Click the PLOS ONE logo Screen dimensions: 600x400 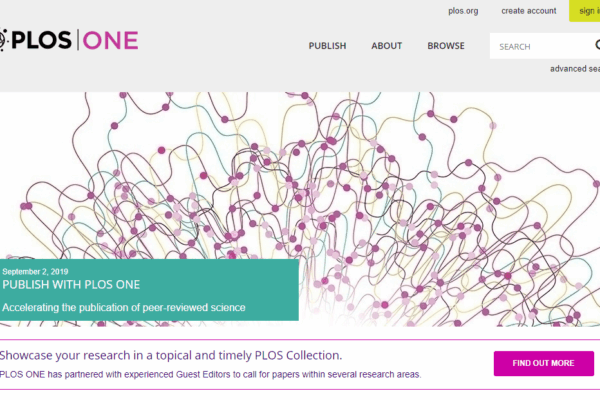click(69, 40)
